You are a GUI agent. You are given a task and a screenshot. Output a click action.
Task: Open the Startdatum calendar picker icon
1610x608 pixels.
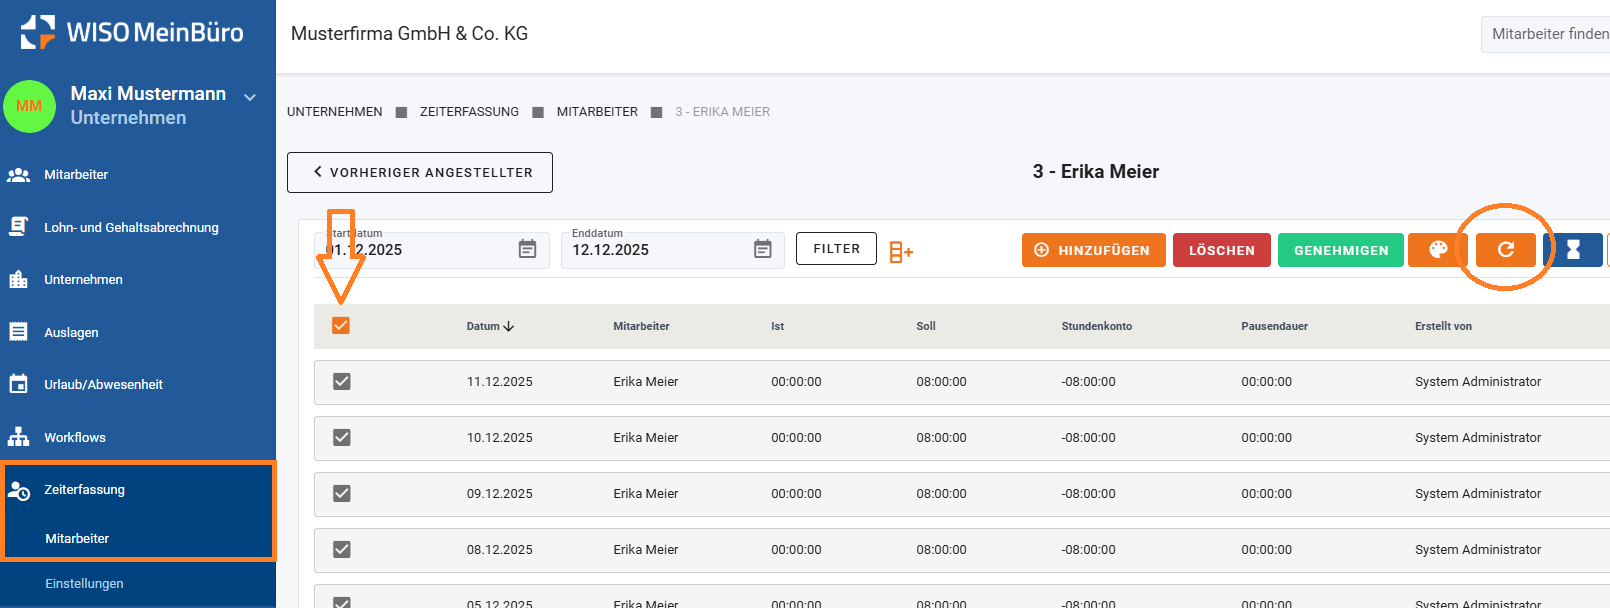pos(527,249)
